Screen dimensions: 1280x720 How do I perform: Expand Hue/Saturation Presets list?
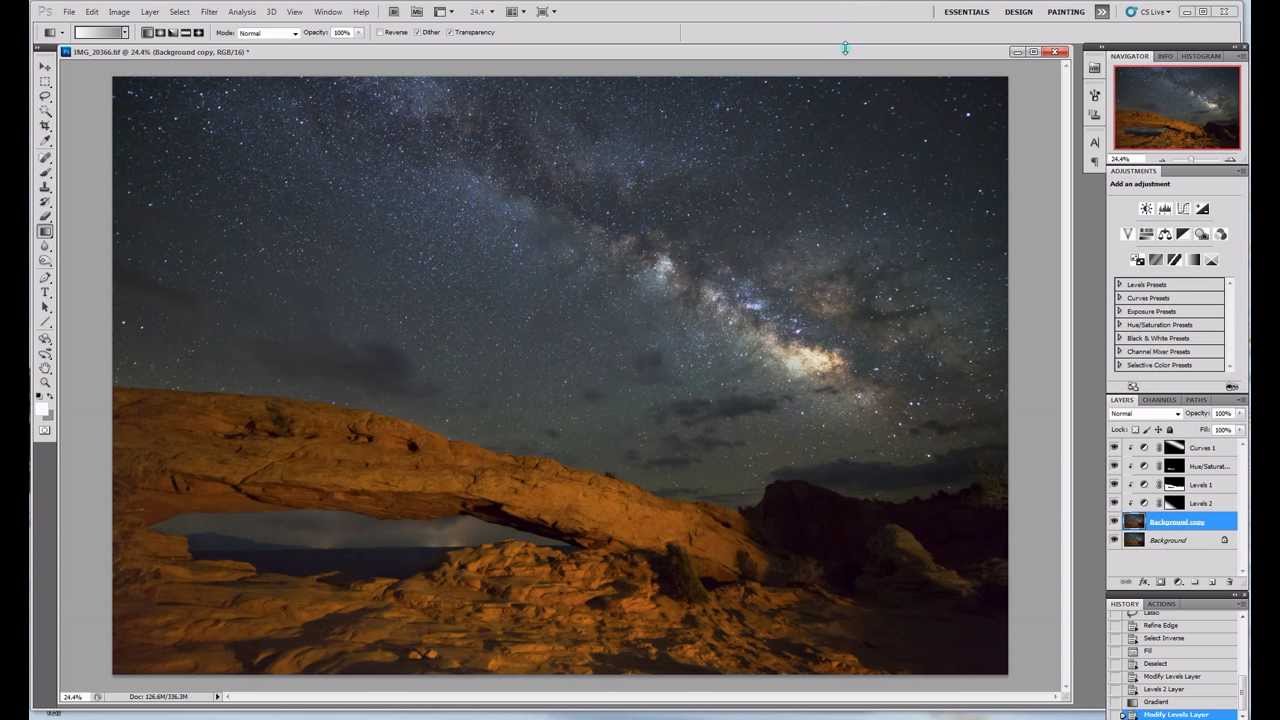click(1119, 325)
